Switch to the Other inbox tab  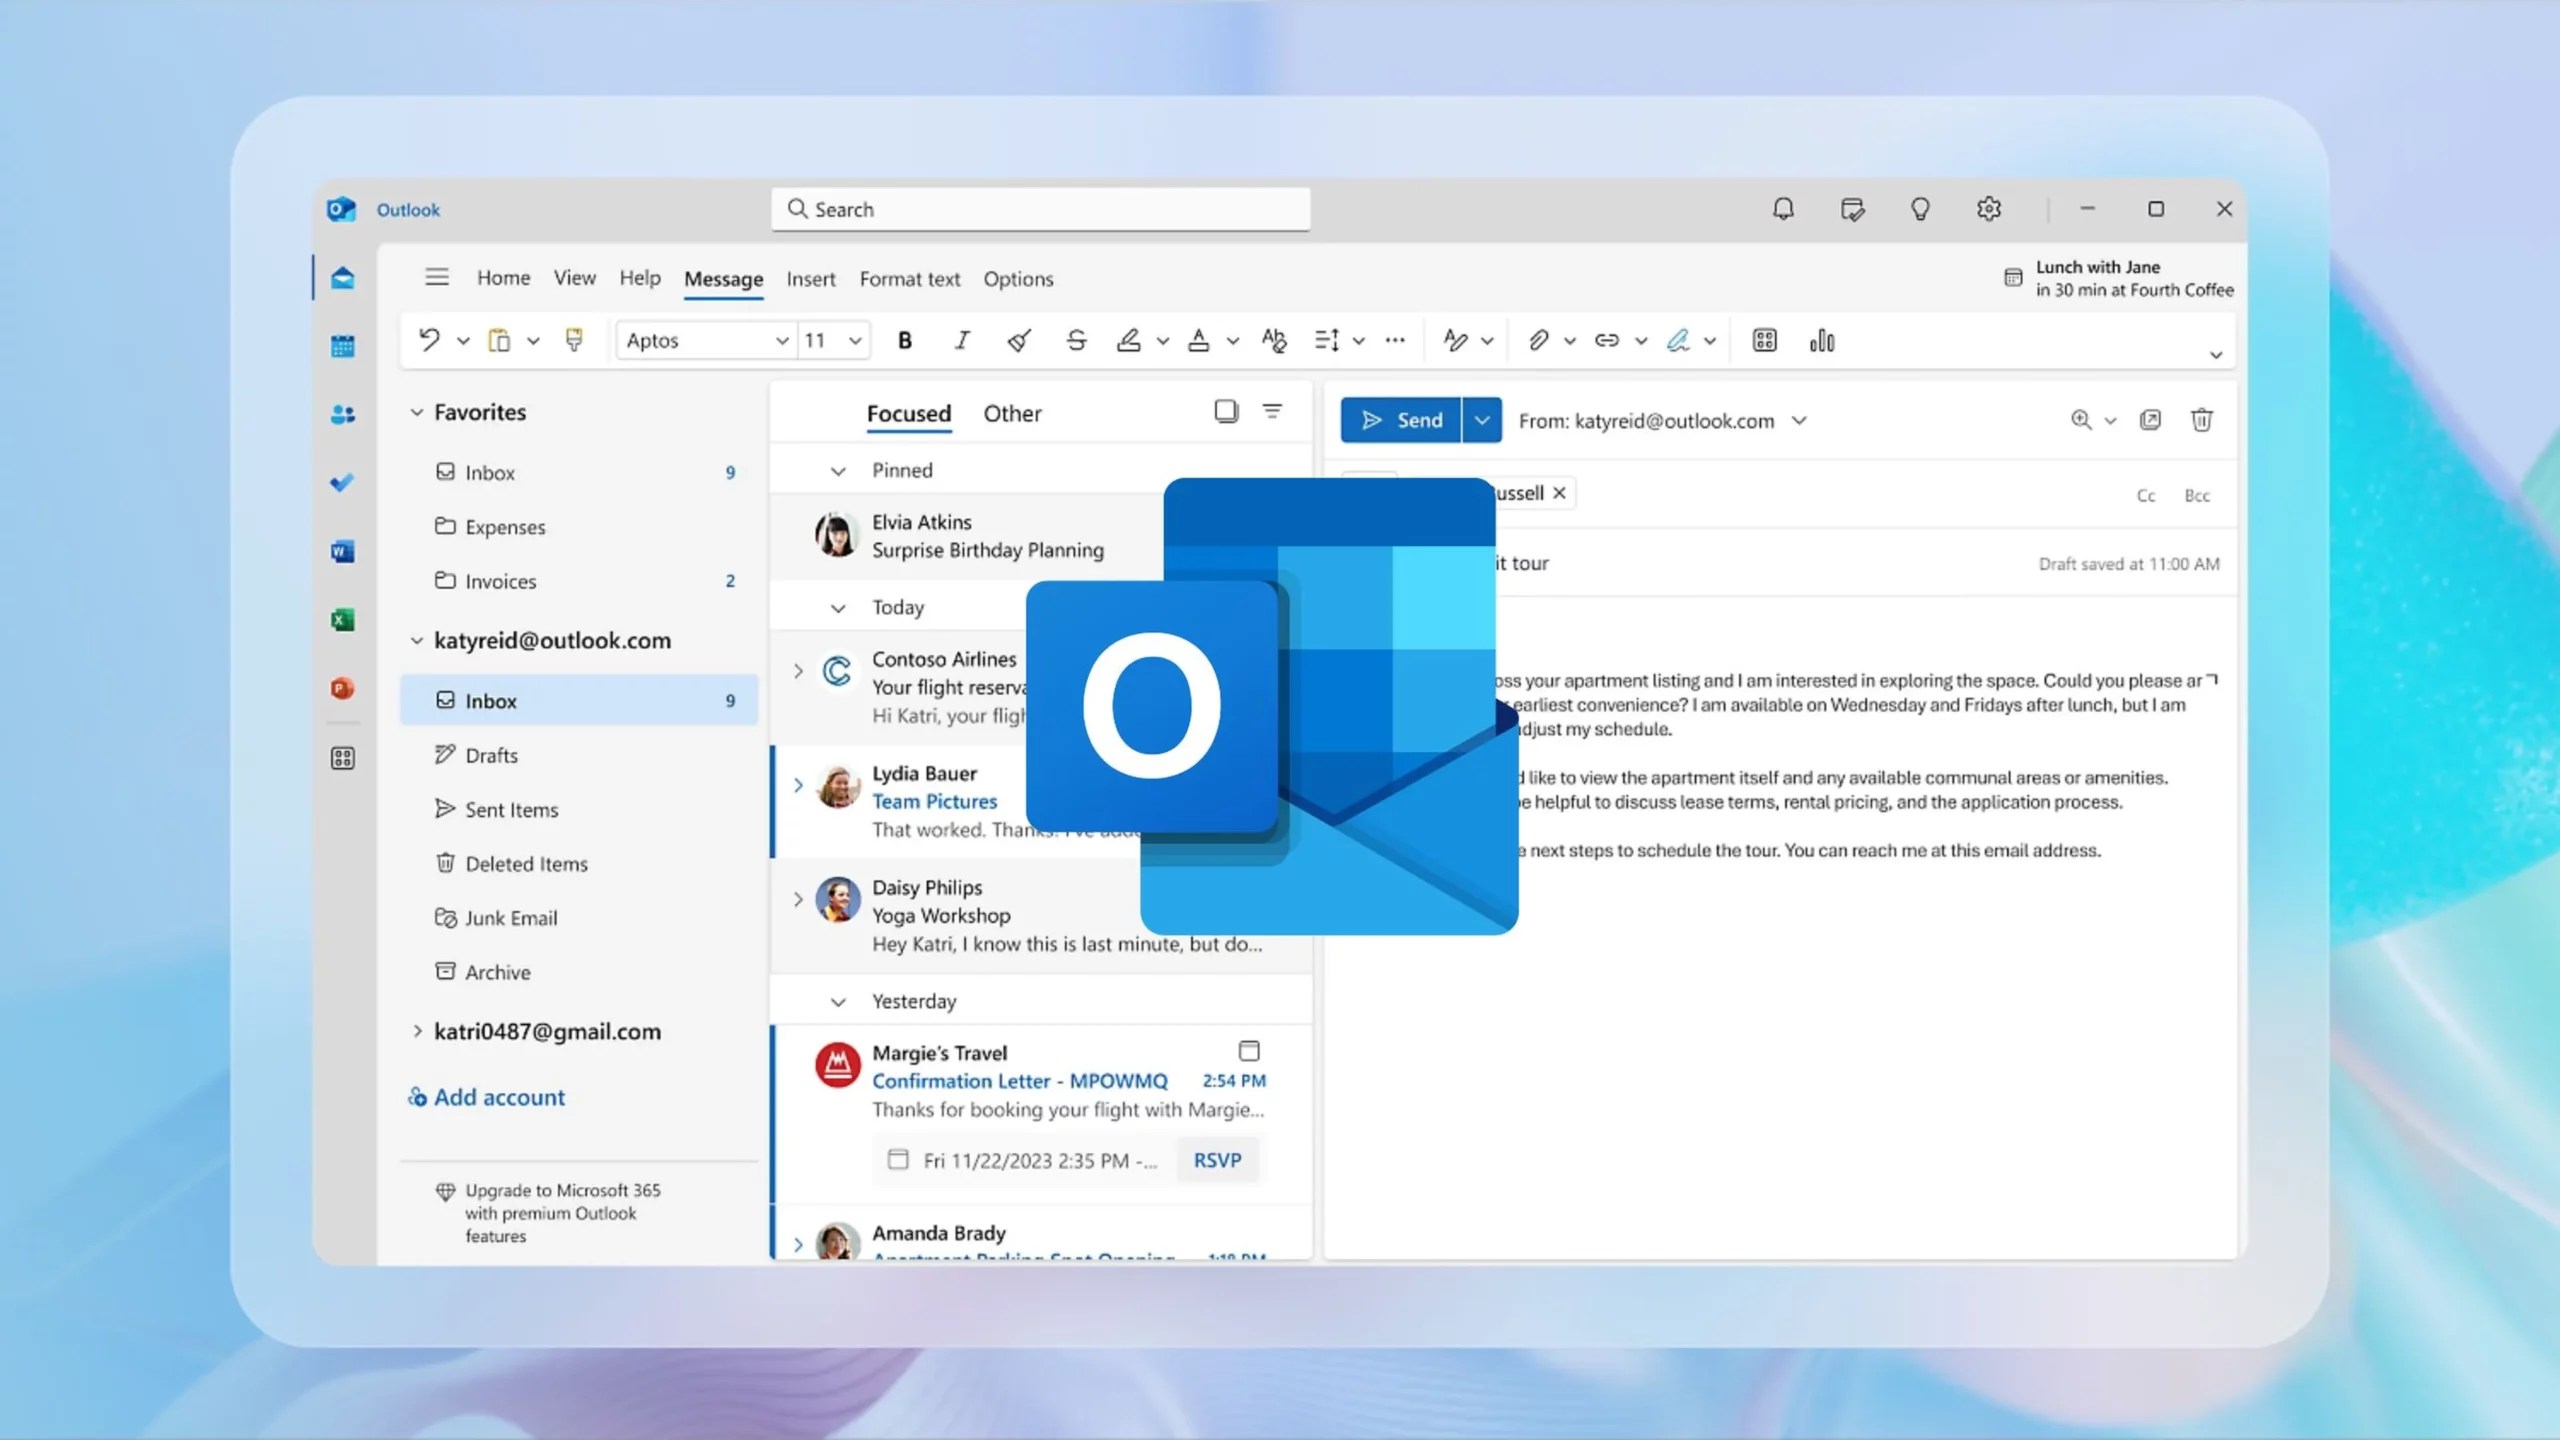1012,413
